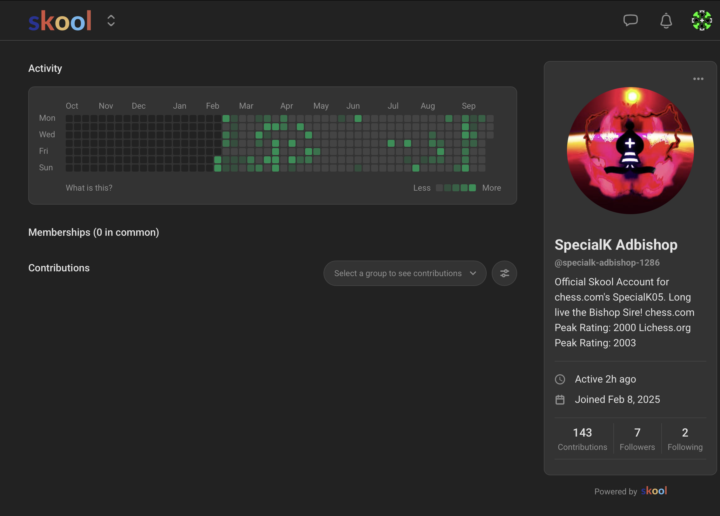This screenshot has height=516, width=720.
Task: Click the SpecialK Adbishop name heading
Action: 616,245
